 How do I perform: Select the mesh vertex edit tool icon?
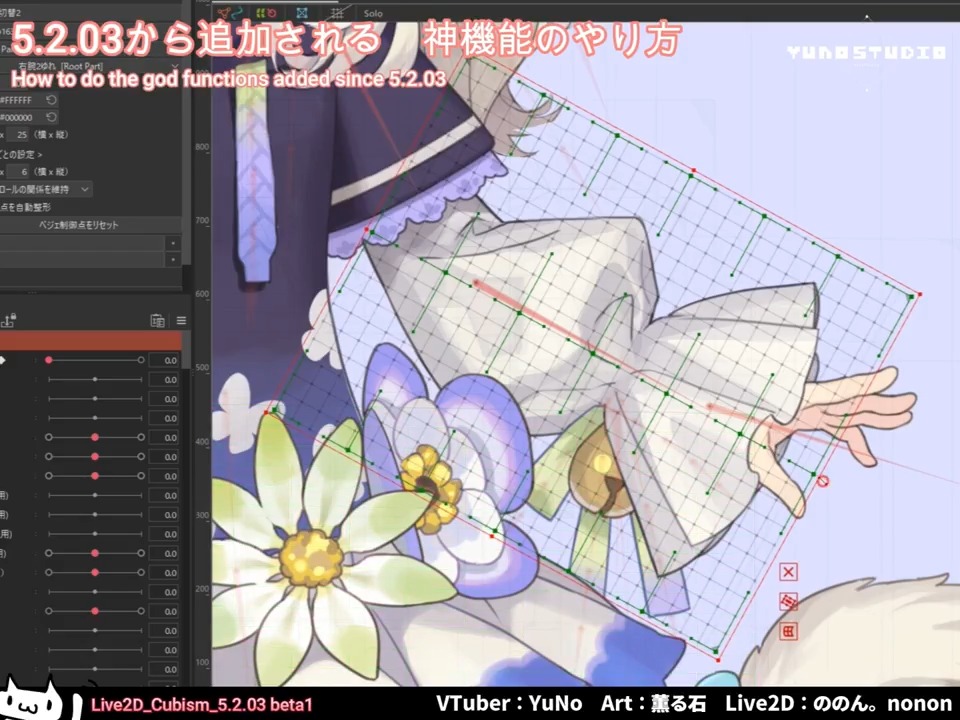pos(224,12)
